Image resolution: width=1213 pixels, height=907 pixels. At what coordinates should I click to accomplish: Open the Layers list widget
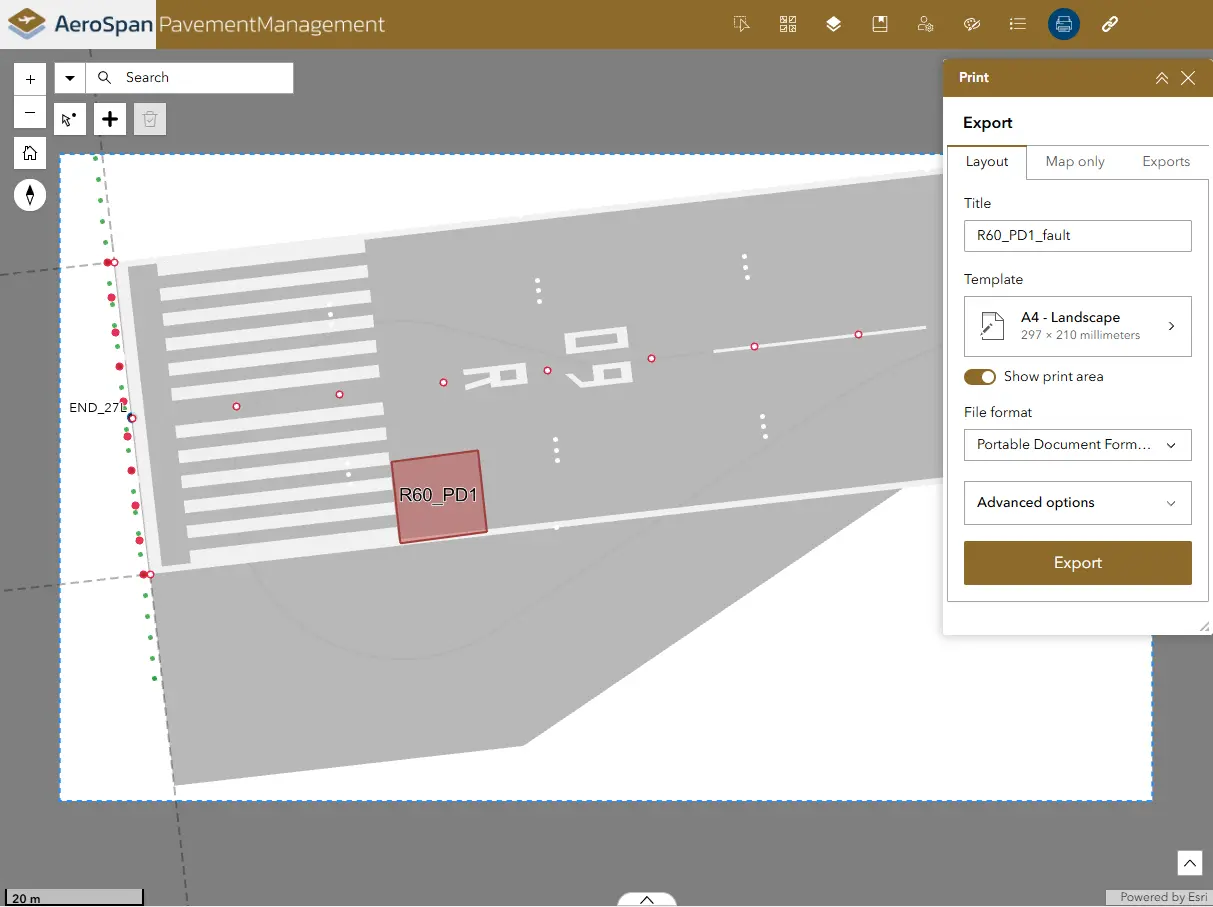(834, 24)
